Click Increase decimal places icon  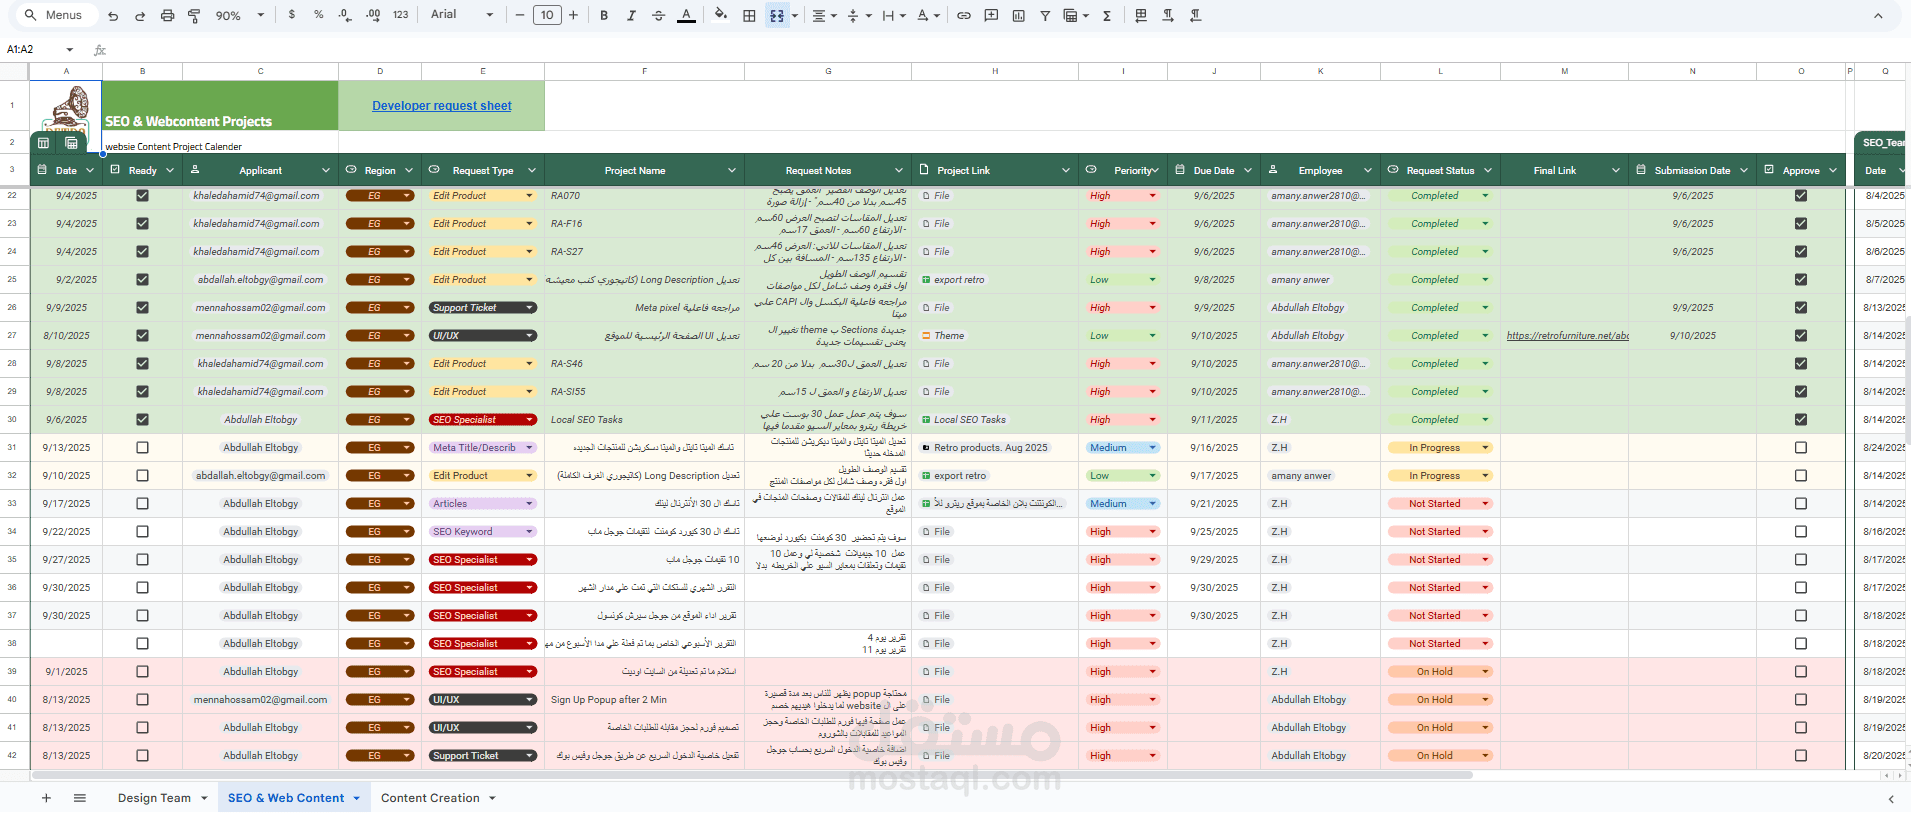pyautogui.click(x=373, y=15)
